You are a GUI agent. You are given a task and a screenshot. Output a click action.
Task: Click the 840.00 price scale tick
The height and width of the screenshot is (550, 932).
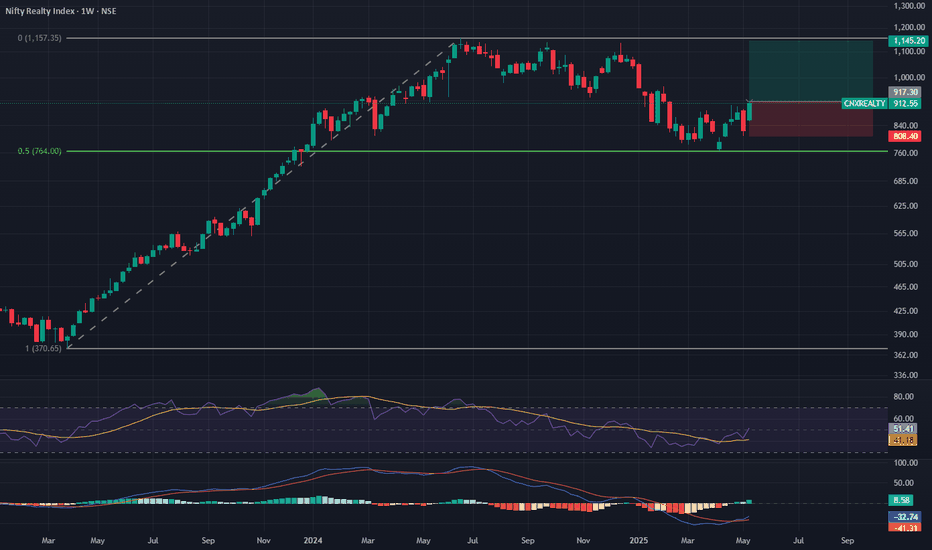coord(906,125)
